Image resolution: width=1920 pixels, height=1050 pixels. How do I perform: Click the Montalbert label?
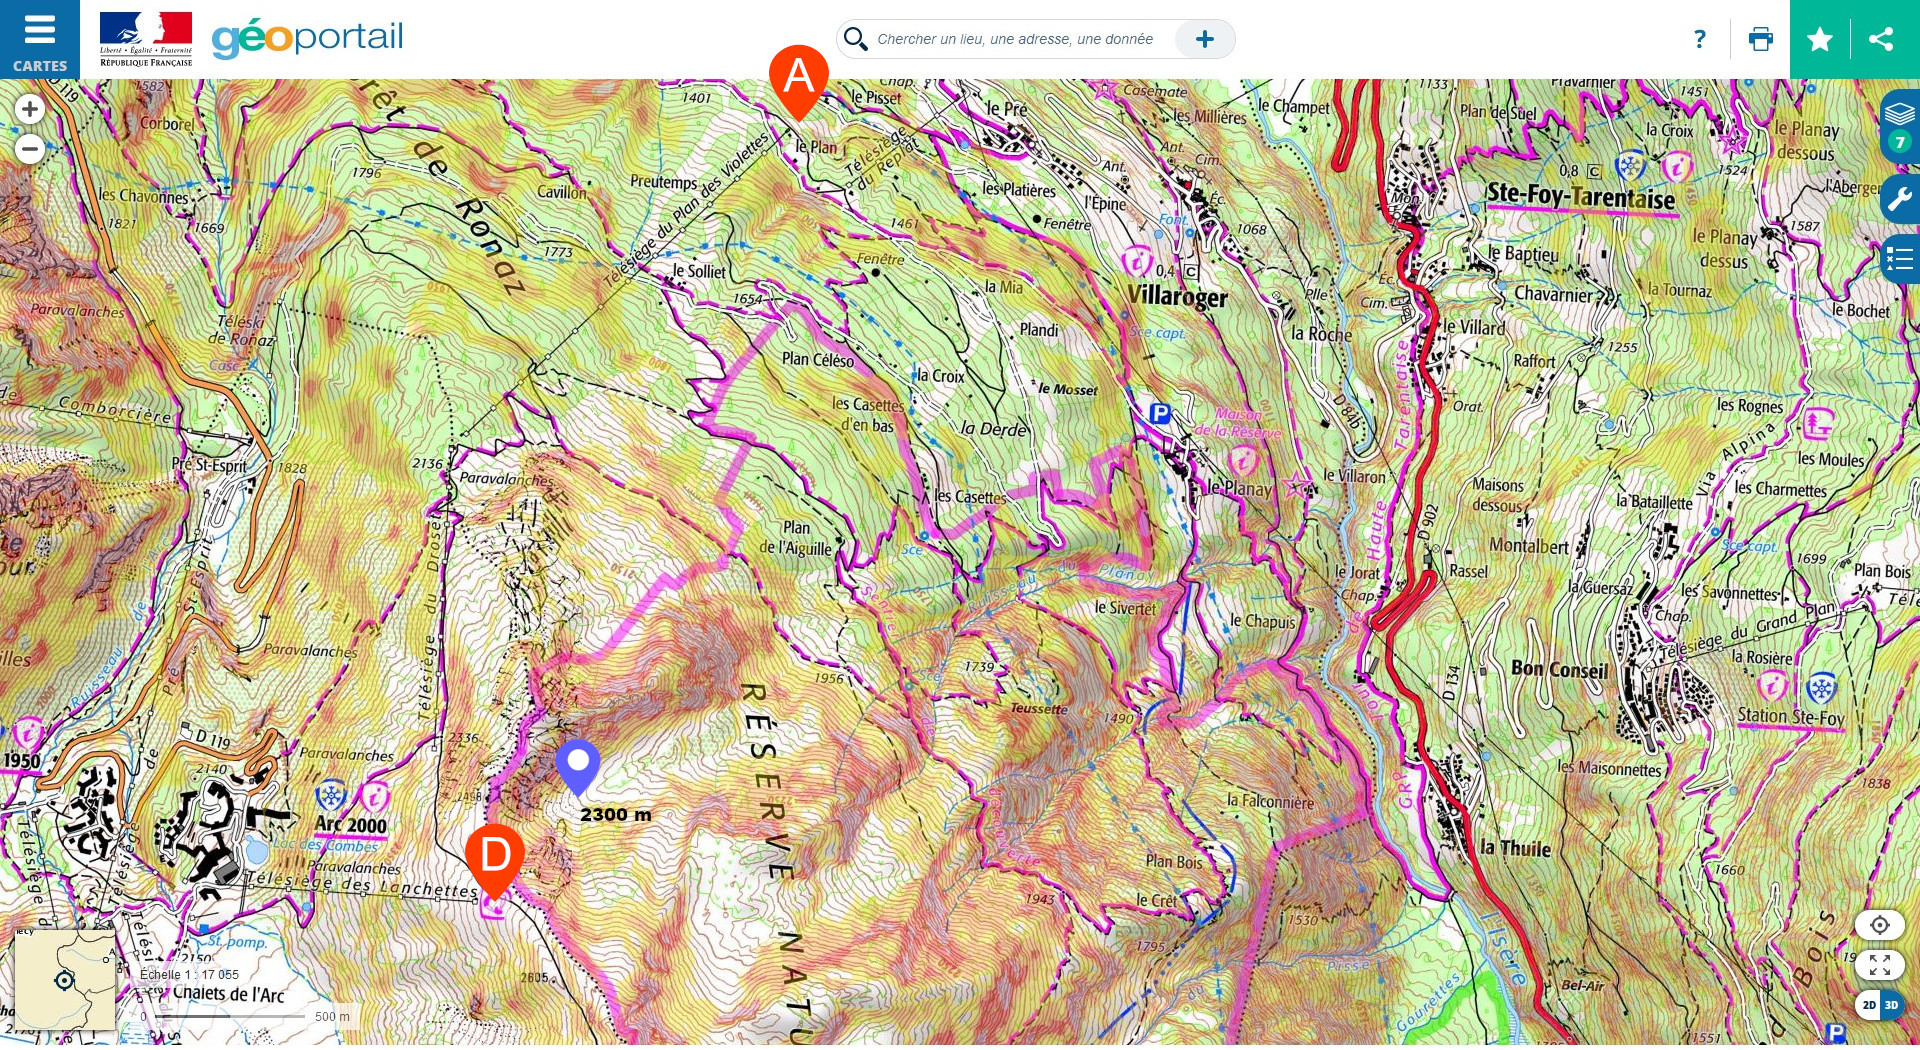point(1529,546)
